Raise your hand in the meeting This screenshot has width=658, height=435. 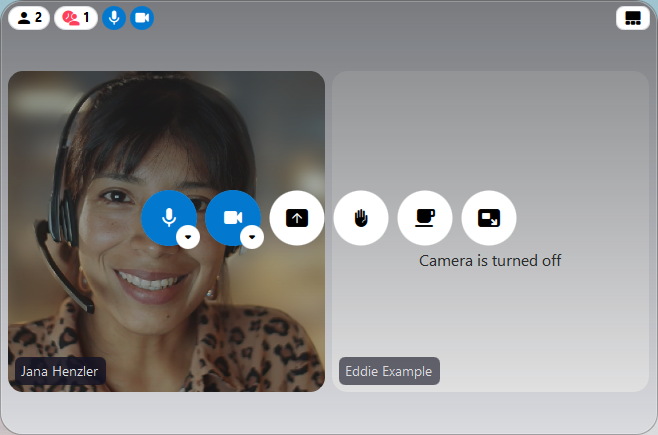361,218
